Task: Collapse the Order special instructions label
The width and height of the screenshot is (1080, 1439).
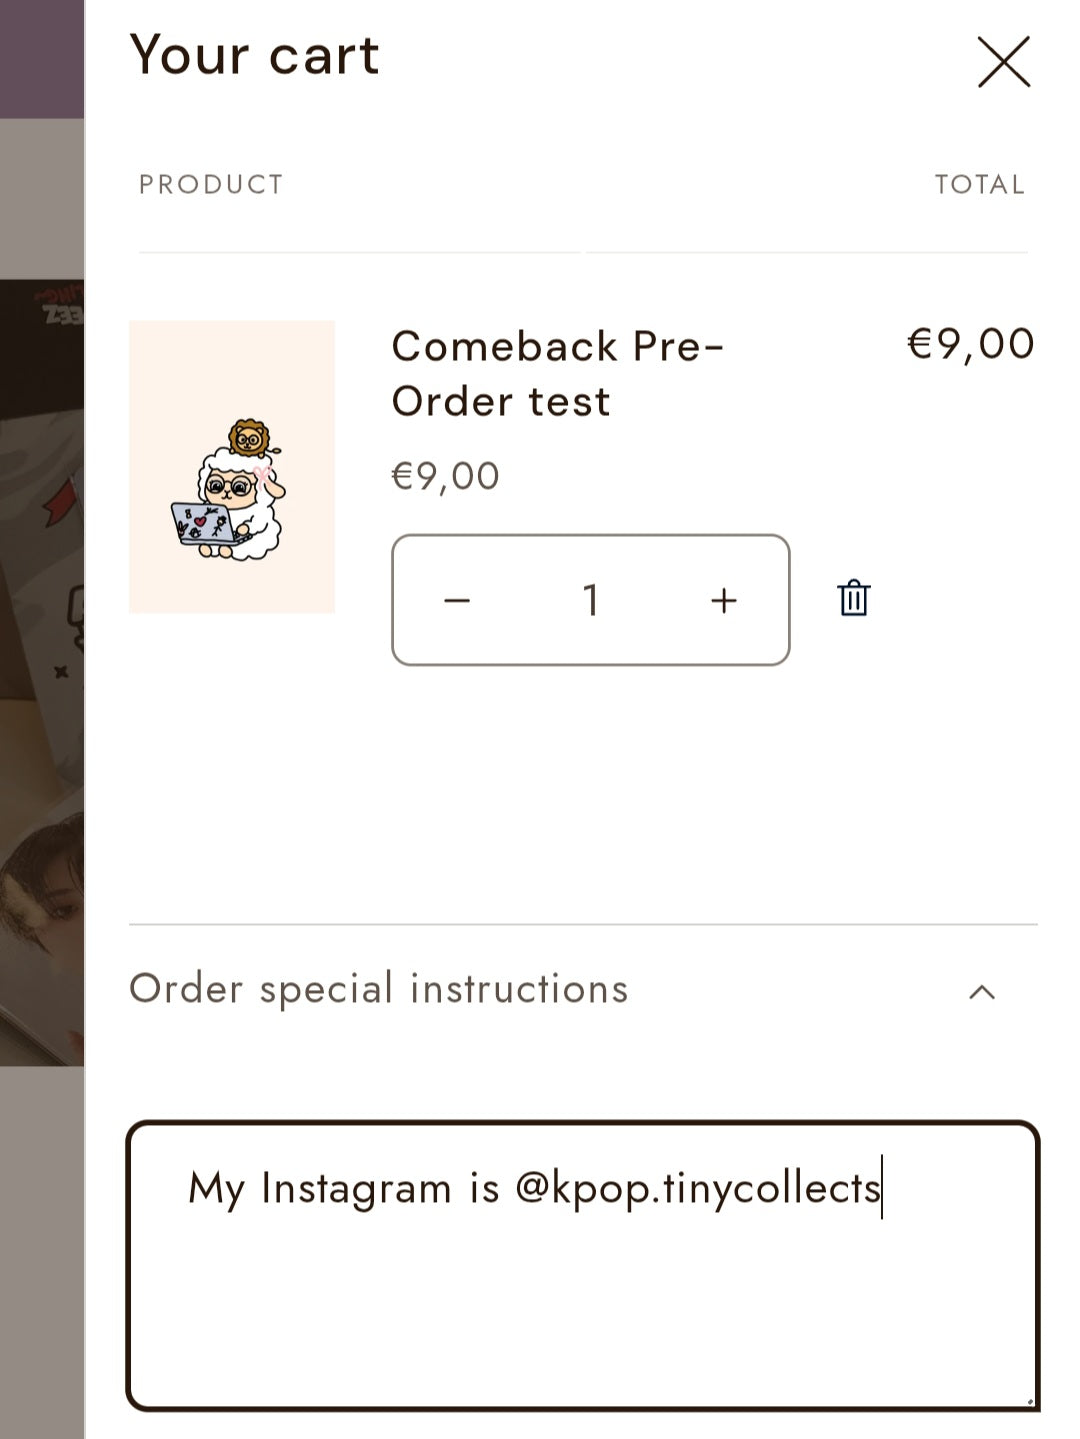Action: (378, 989)
